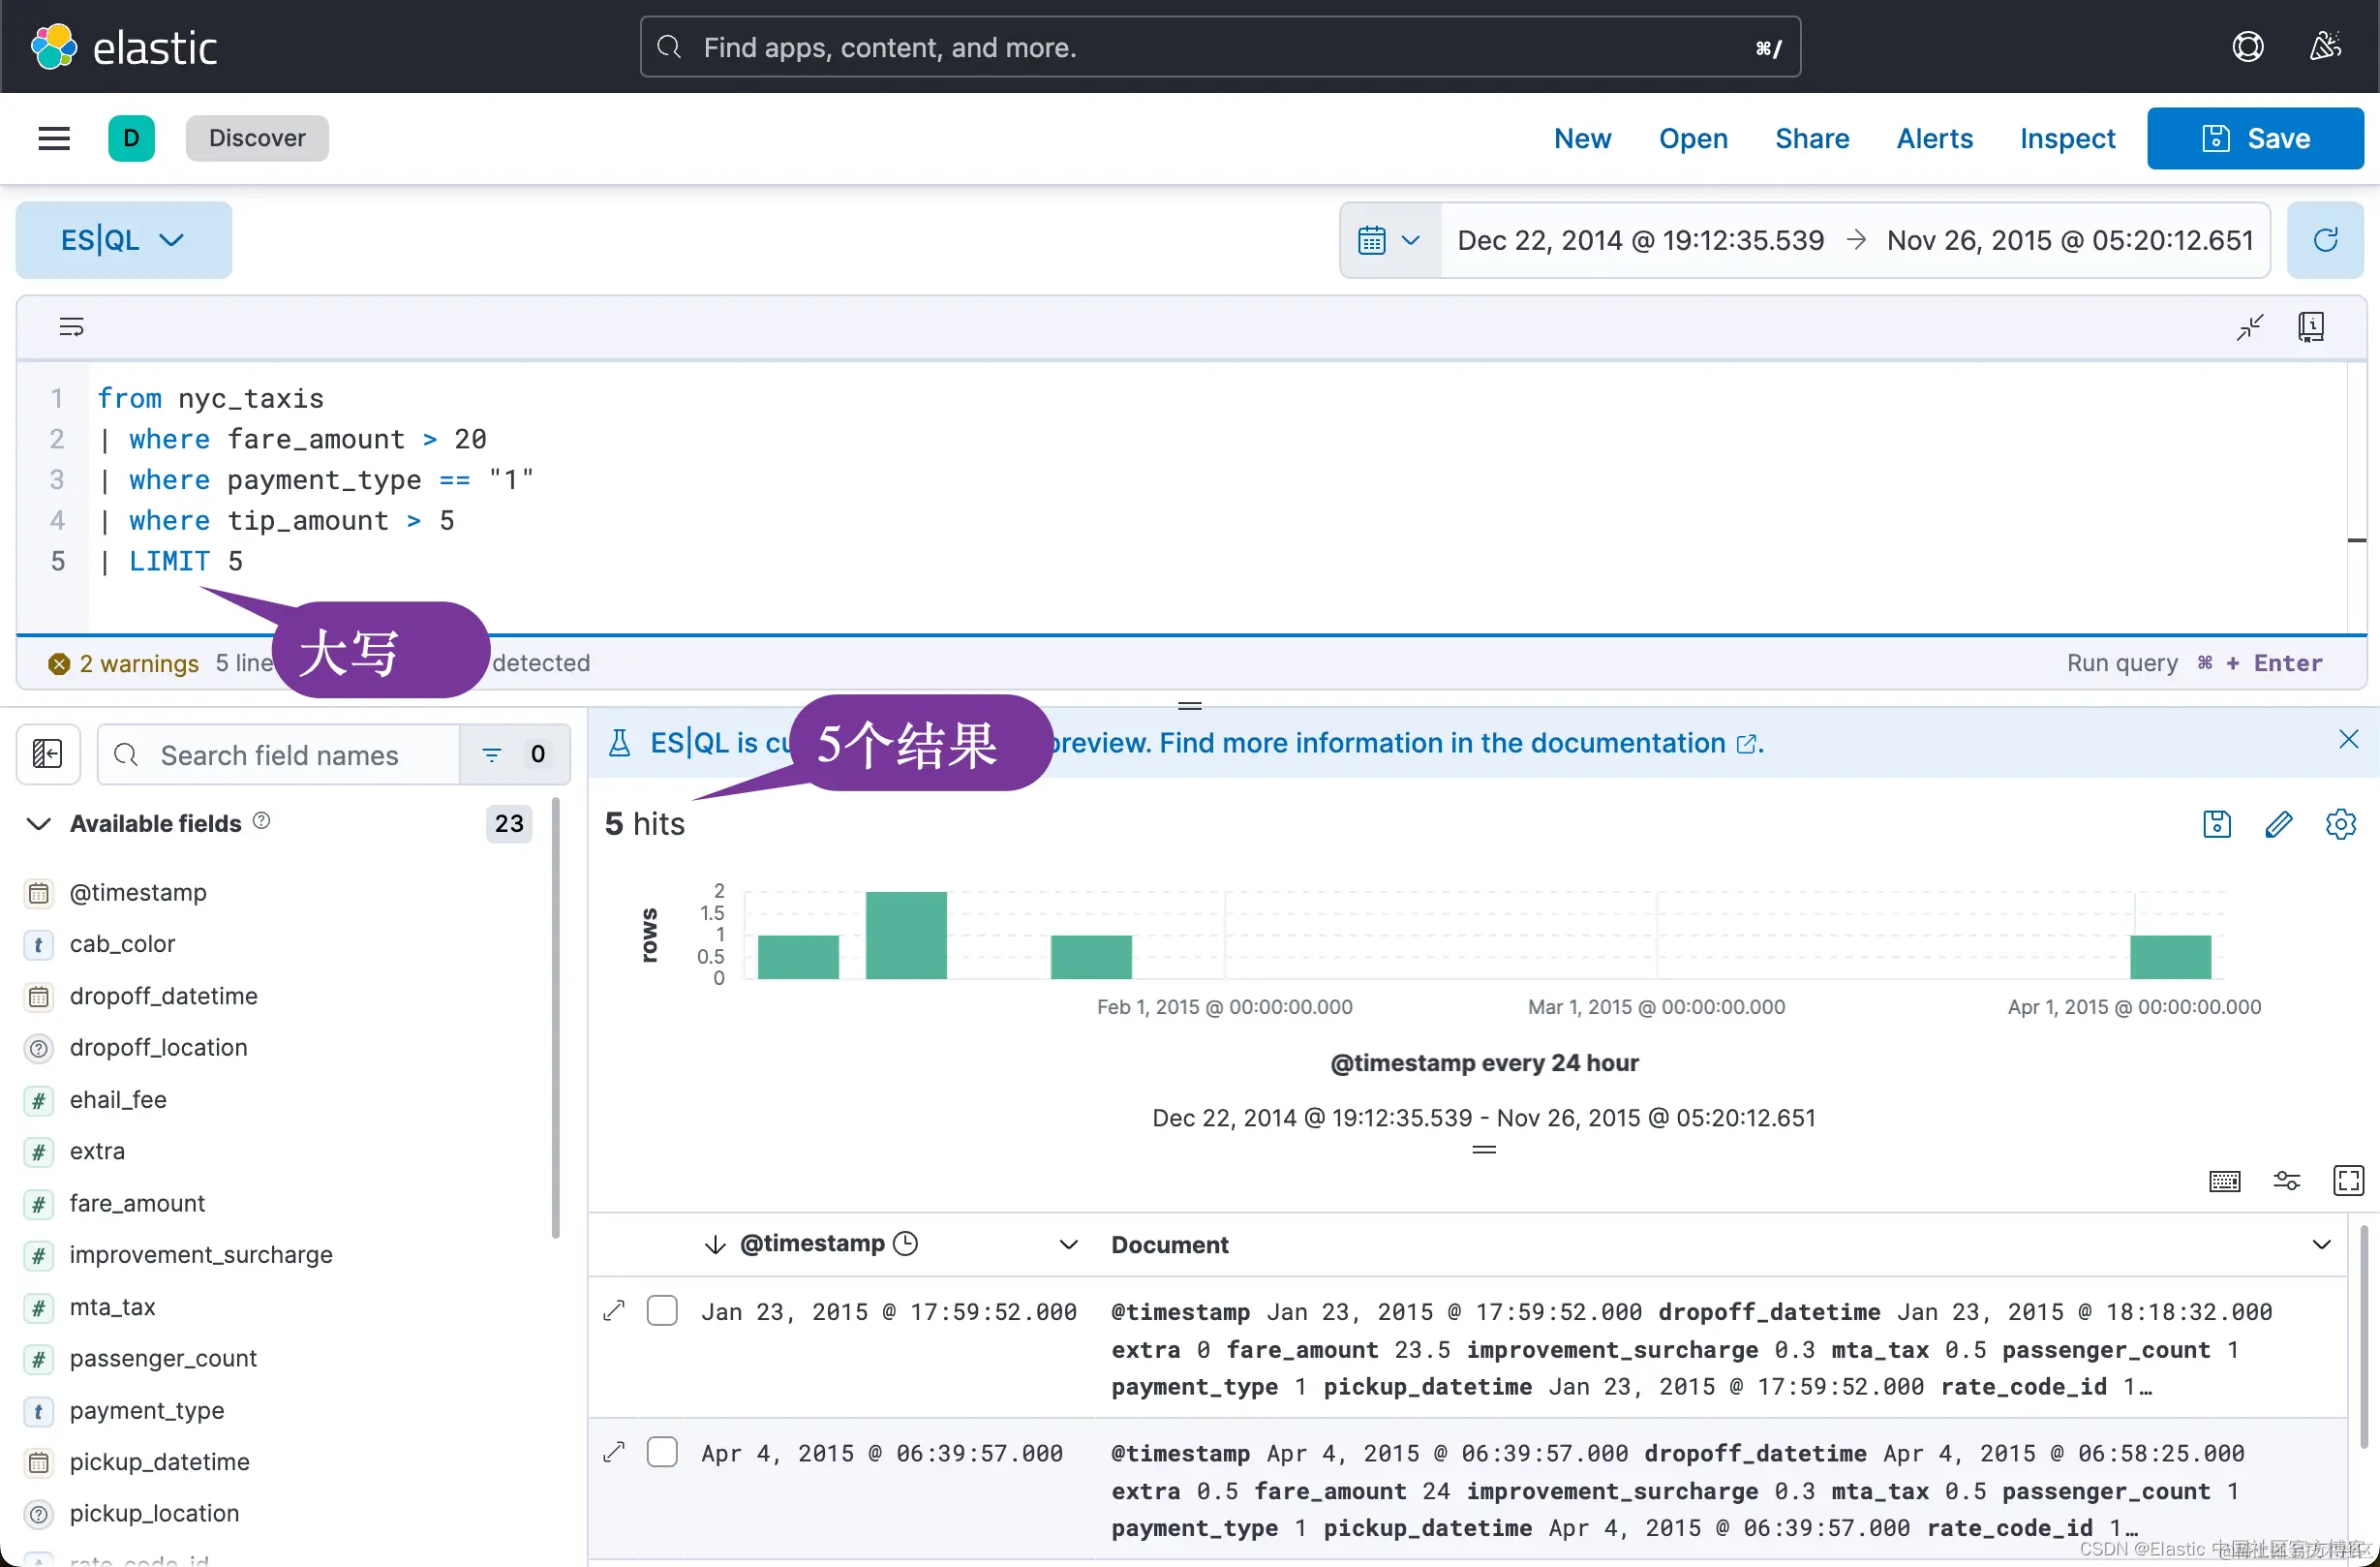Select the Jan 23, 2015 row checkbox
Screen dimensions: 2380x1567
coord(662,1311)
